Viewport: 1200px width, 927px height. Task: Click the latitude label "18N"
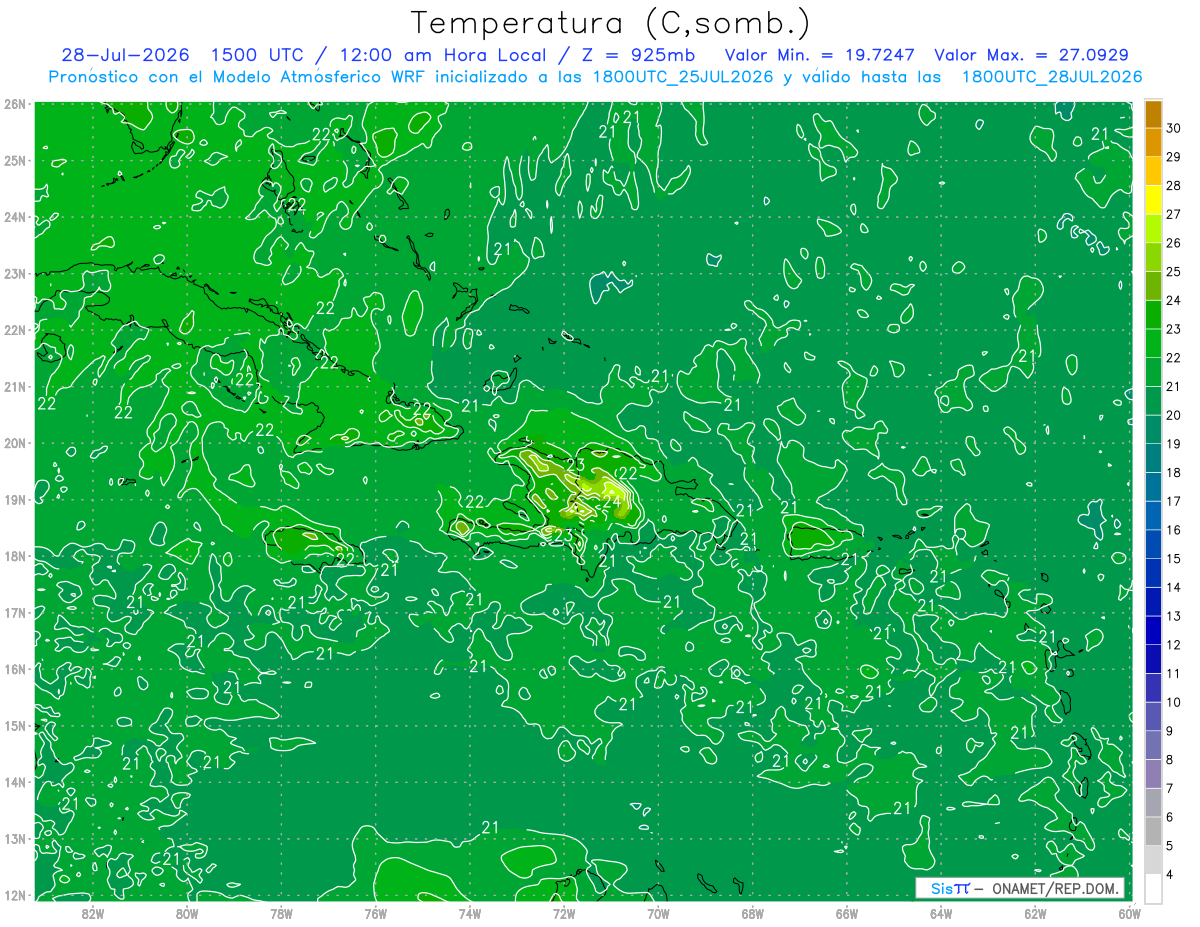click(15, 556)
